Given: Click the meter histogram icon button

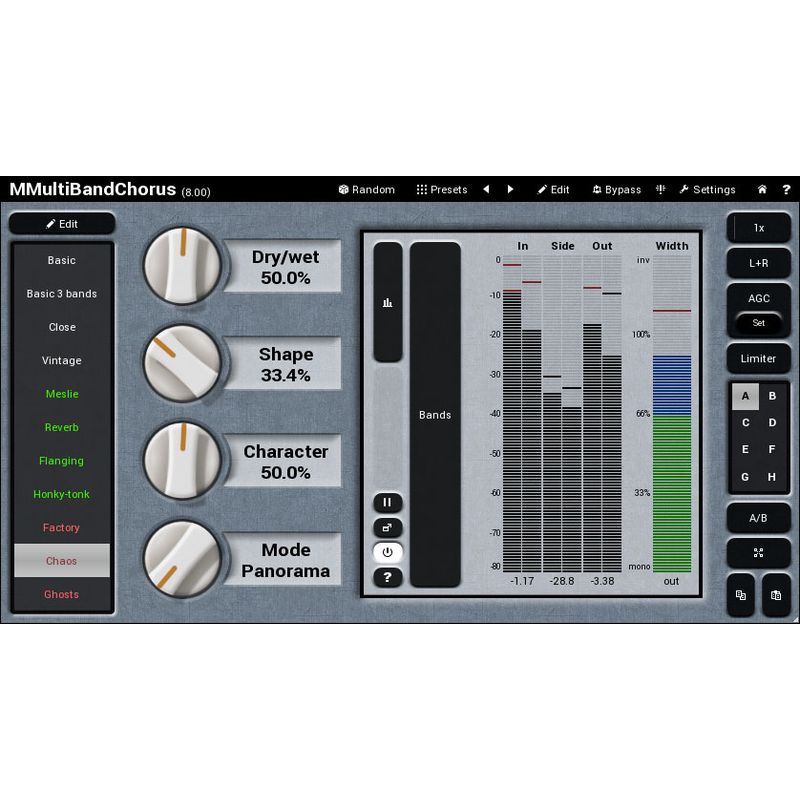Looking at the screenshot, I should 388,302.
